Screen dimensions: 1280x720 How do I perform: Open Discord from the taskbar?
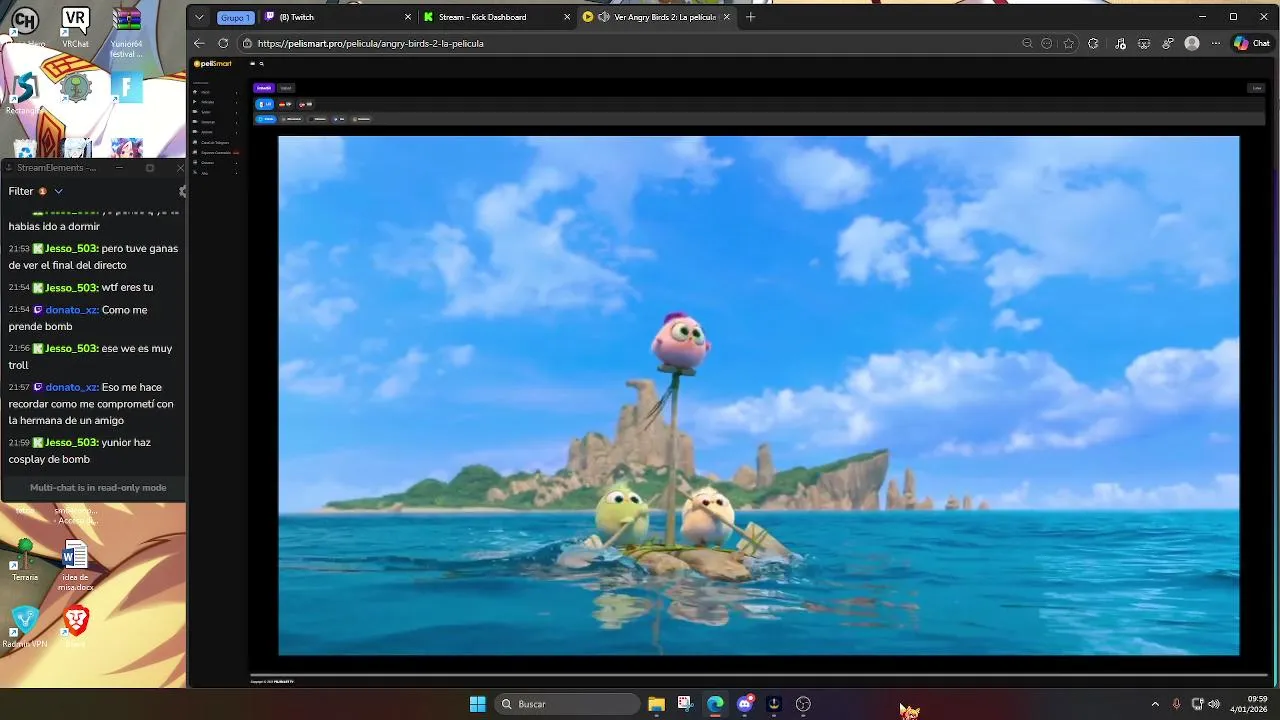click(x=744, y=704)
